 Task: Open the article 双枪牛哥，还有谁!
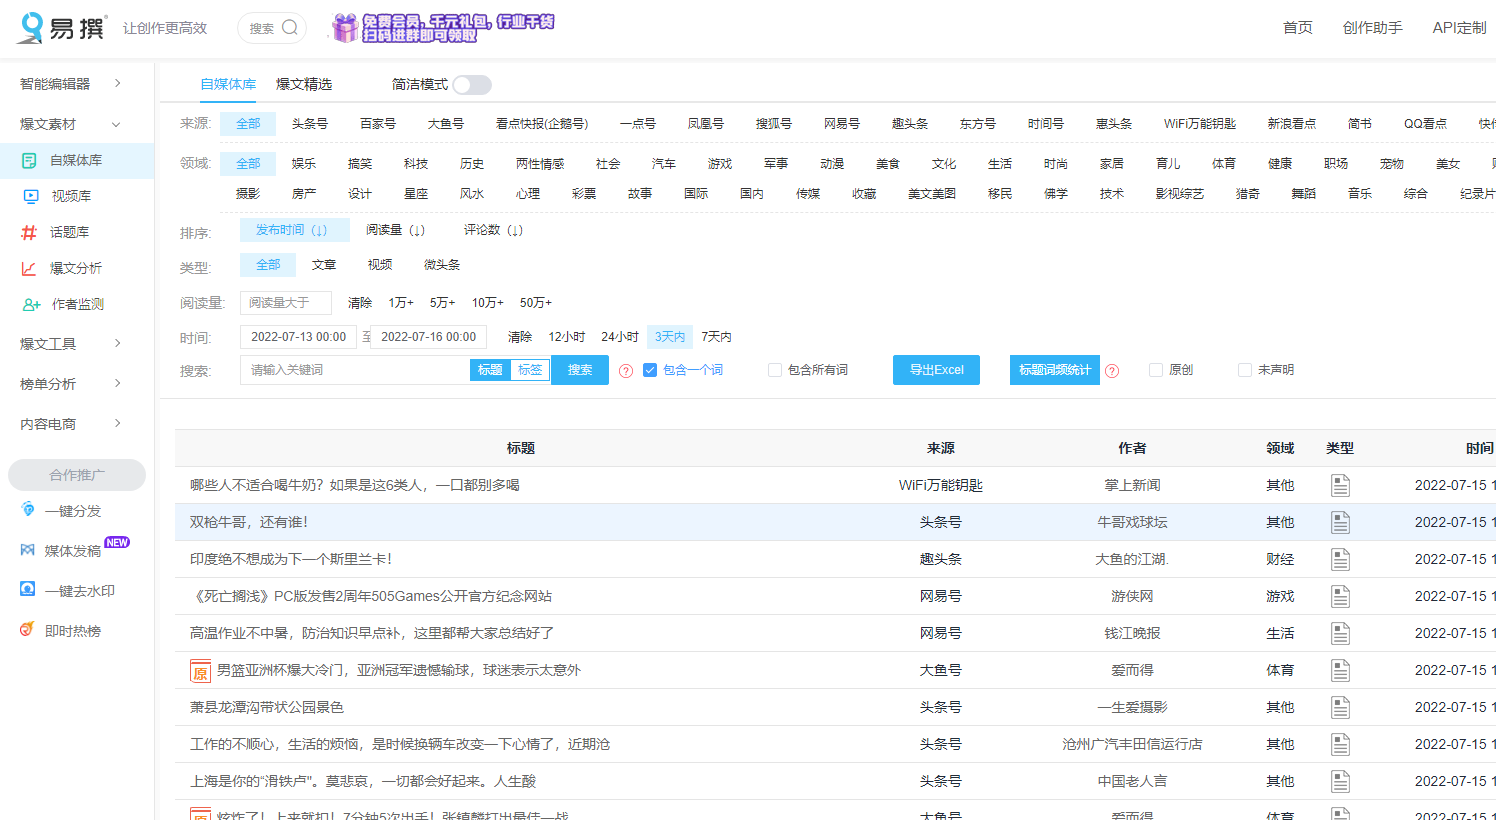249,522
